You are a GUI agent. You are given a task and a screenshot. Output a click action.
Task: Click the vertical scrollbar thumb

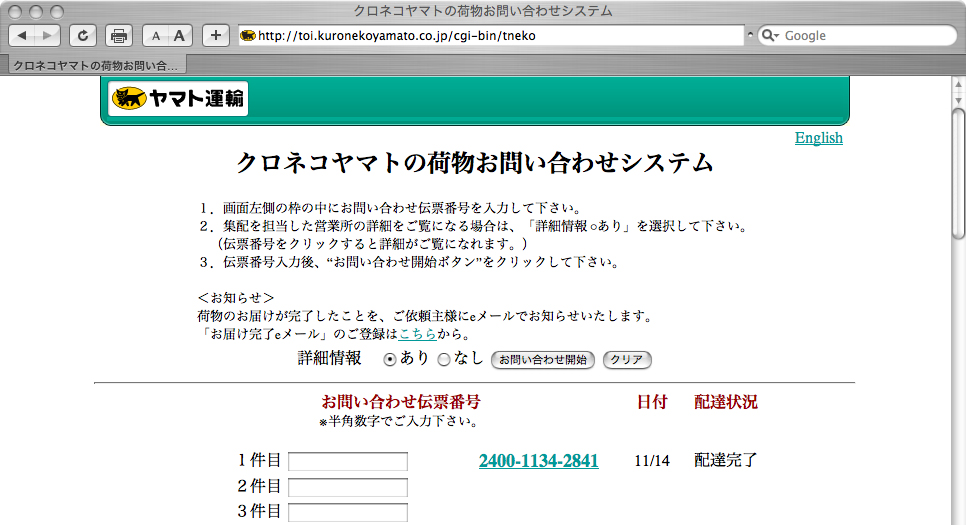click(958, 173)
